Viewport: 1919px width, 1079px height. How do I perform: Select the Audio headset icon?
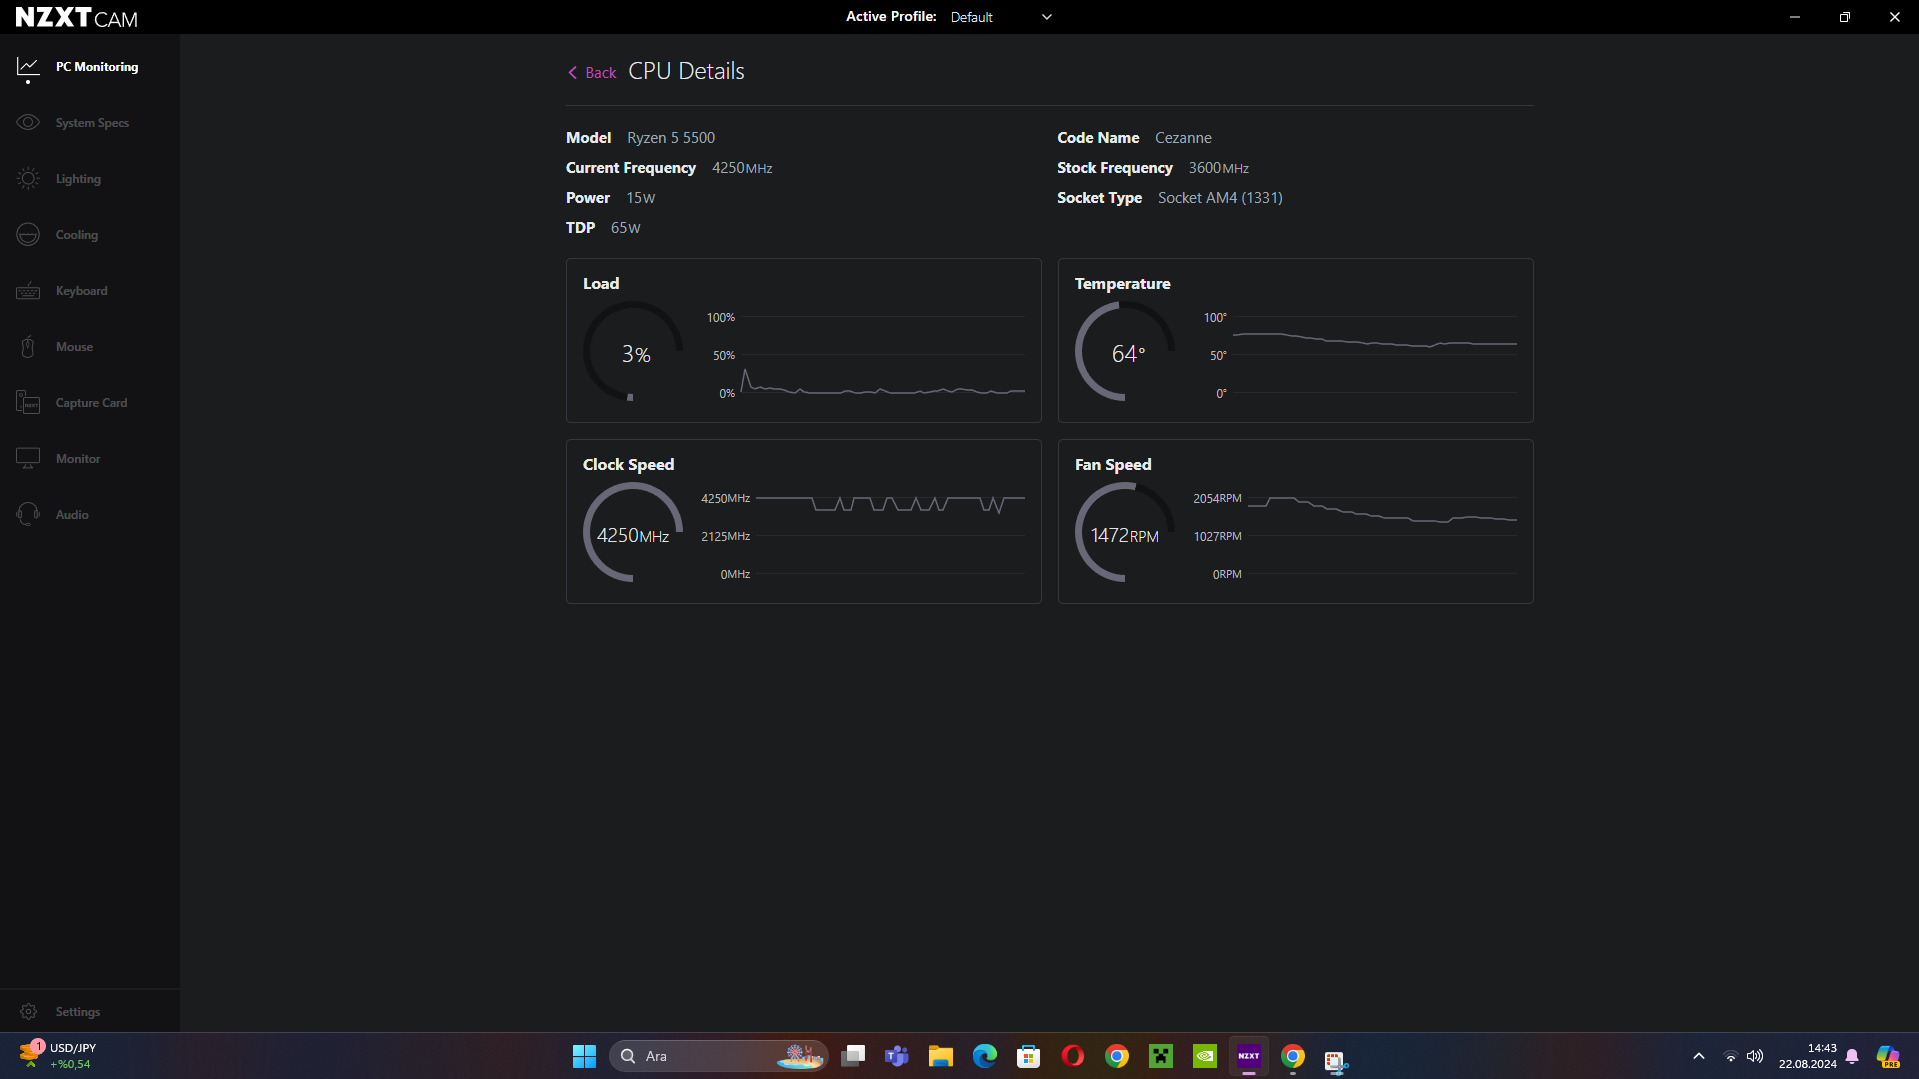pyautogui.click(x=28, y=515)
